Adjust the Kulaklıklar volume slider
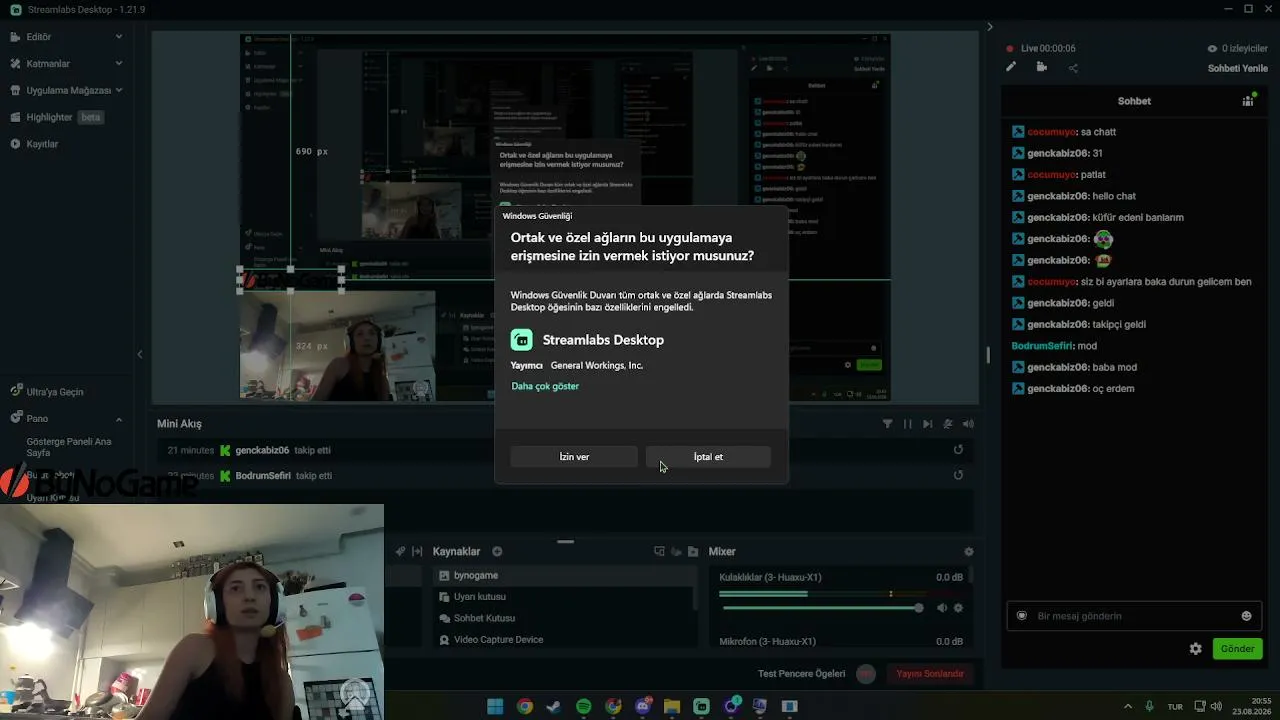Image resolution: width=1280 pixels, height=720 pixels. 821,608
